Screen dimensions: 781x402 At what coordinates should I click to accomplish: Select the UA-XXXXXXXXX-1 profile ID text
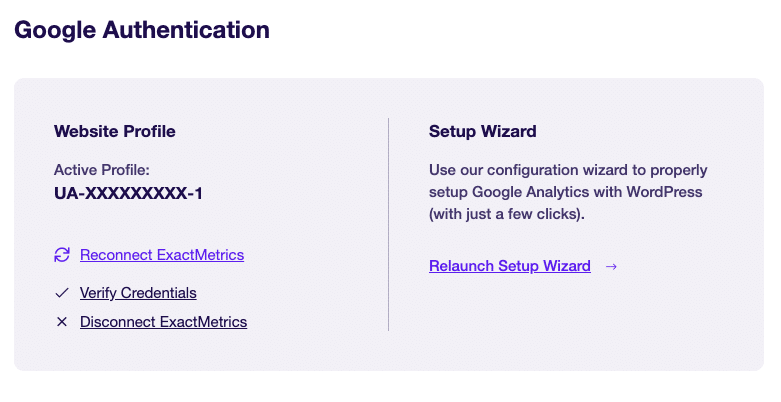coord(128,193)
